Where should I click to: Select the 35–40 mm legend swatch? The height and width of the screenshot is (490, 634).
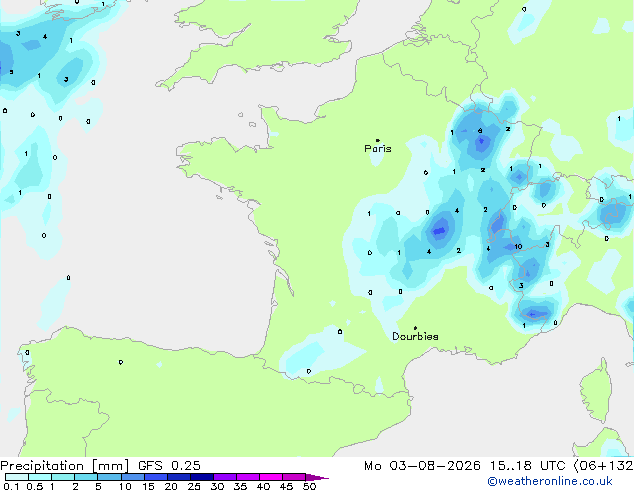(248, 477)
